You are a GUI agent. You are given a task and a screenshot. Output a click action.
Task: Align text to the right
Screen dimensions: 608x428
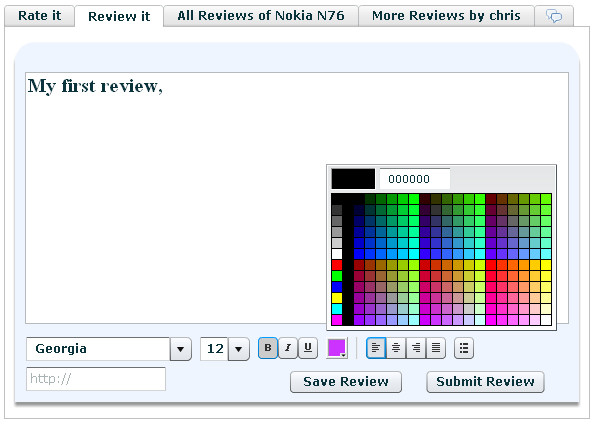[x=416, y=348]
